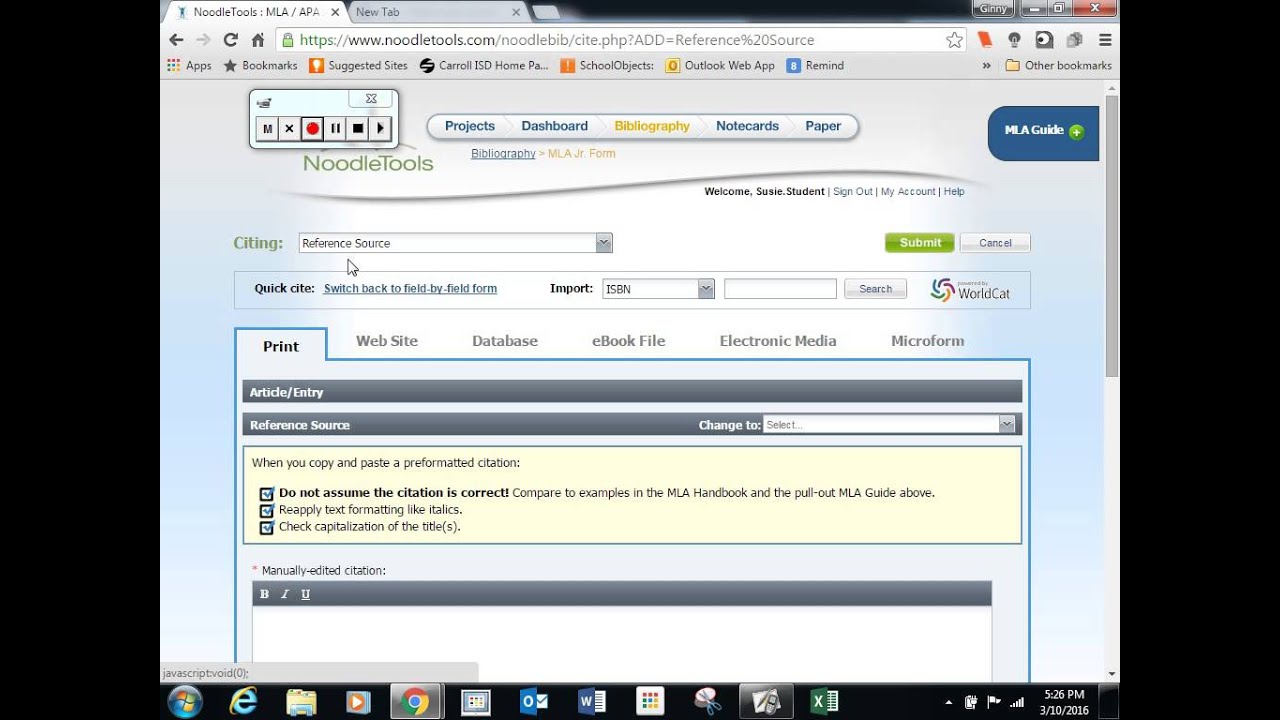
Task: Click 'Switch back to field-by-field form' link
Action: tap(410, 289)
